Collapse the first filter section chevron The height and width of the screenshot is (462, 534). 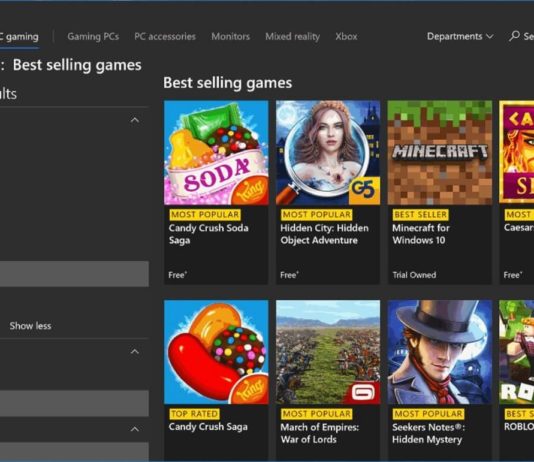coord(135,120)
